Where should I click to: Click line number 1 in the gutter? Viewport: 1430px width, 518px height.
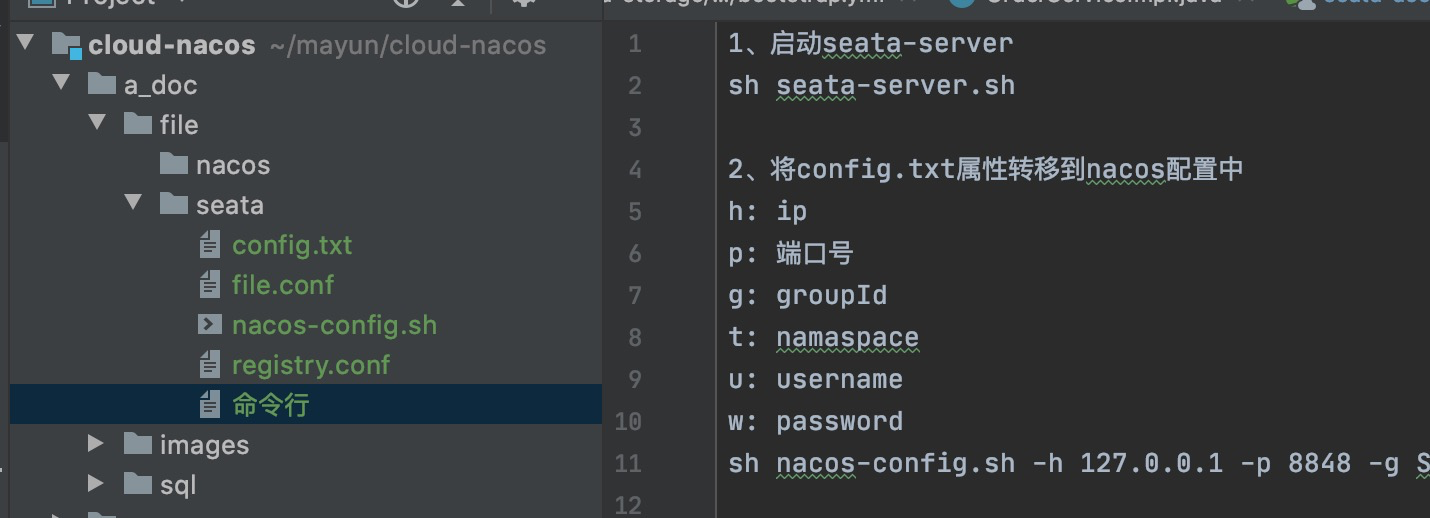[x=635, y=44]
